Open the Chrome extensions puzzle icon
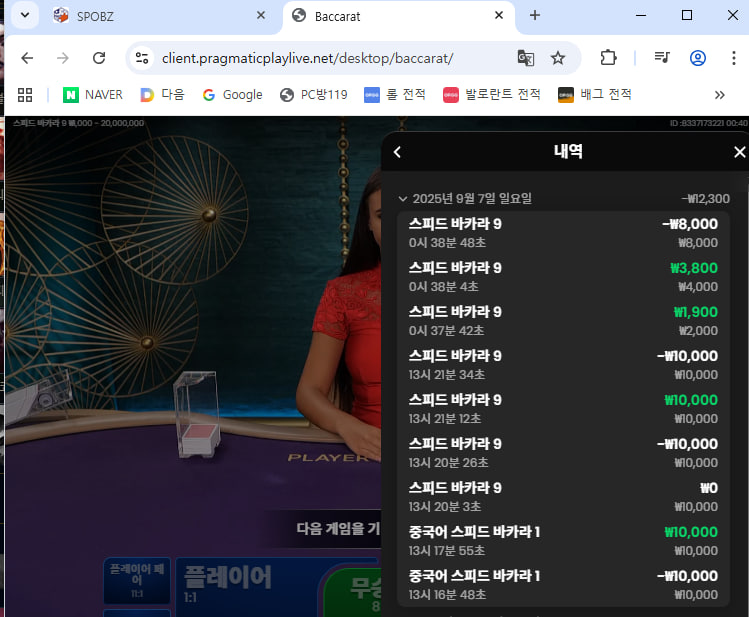749x617 pixels. (608, 58)
